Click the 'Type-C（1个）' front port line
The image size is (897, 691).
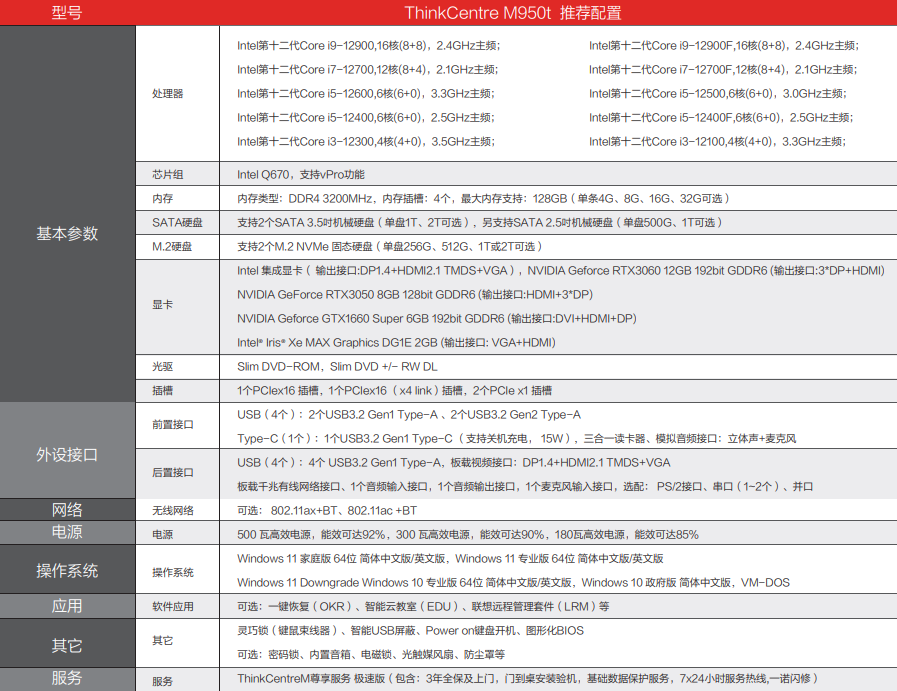[517, 439]
